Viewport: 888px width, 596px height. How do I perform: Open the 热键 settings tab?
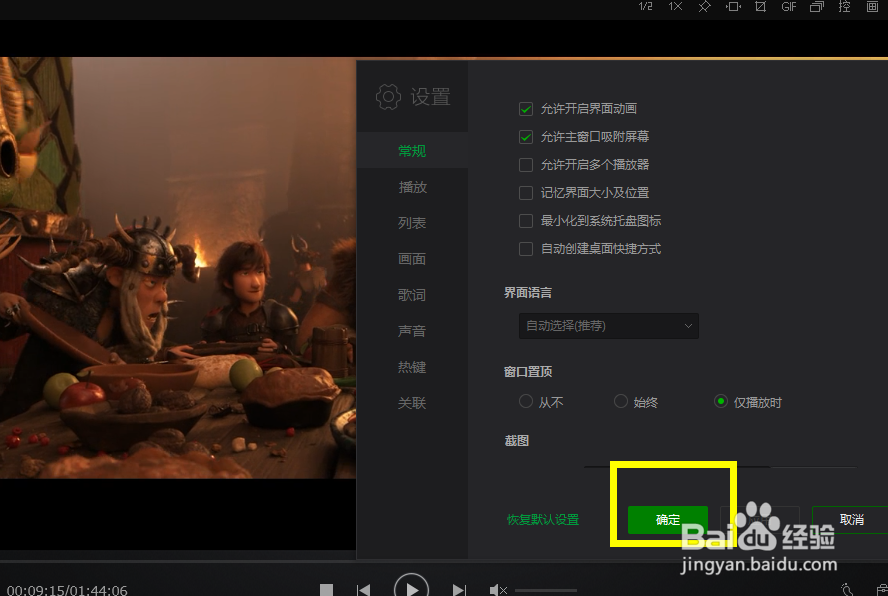pyautogui.click(x=412, y=367)
